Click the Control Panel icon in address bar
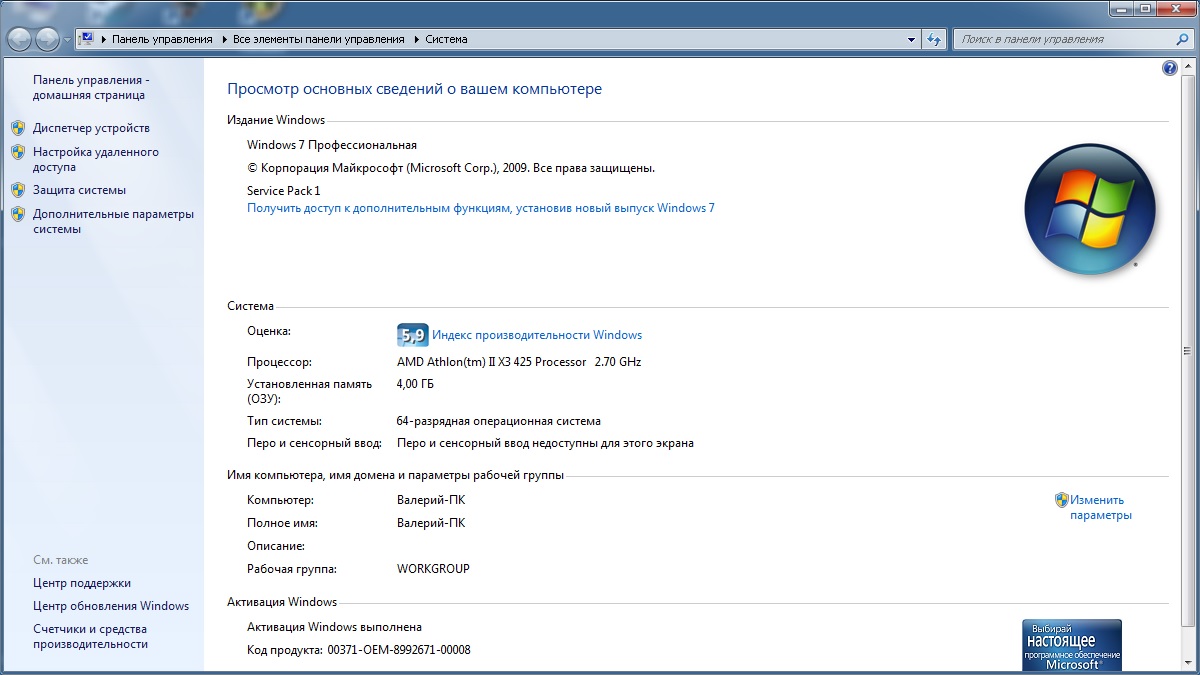Viewport: 1200px width, 675px height. 87,39
